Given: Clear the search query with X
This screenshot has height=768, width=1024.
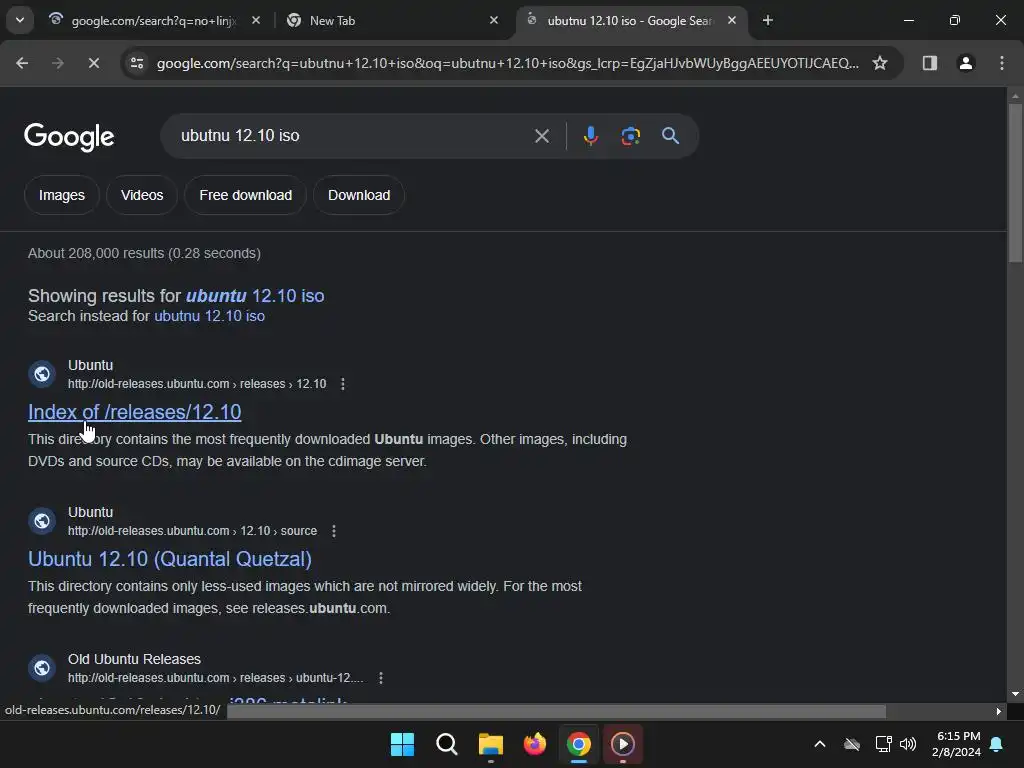Looking at the screenshot, I should click(x=541, y=136).
